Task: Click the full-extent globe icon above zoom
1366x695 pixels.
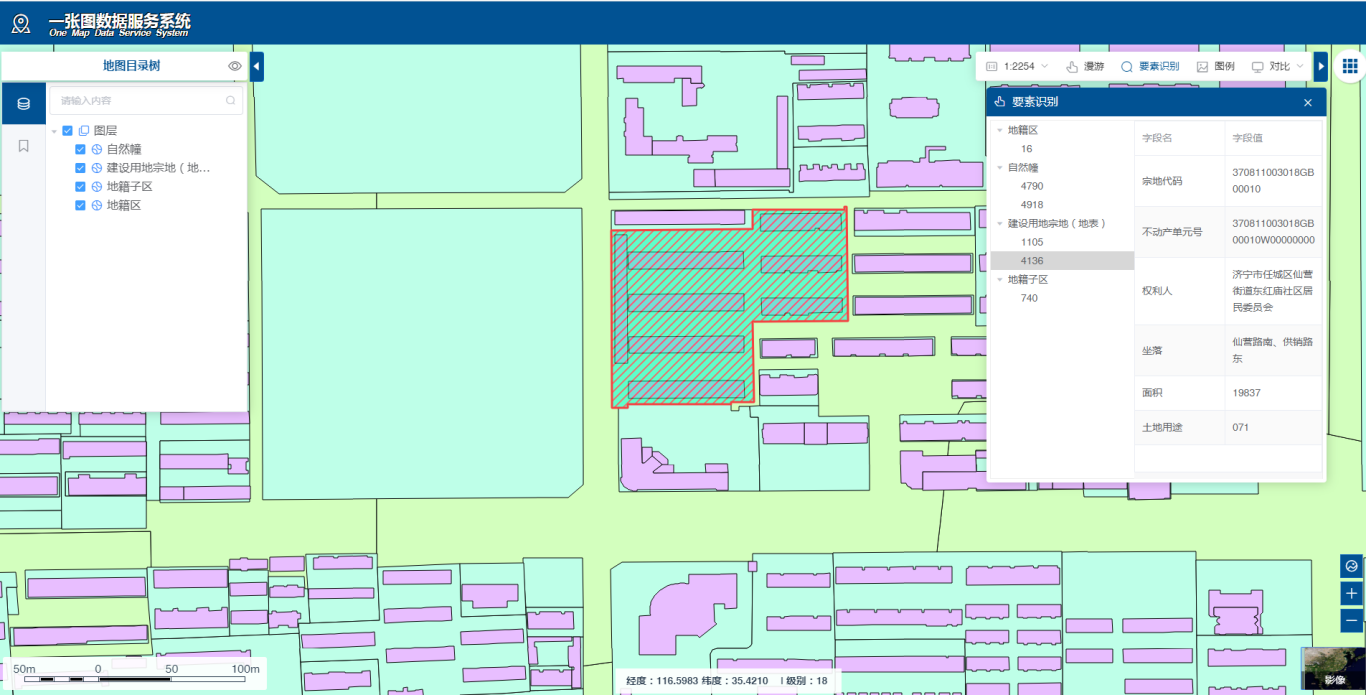Action: pyautogui.click(x=1351, y=566)
